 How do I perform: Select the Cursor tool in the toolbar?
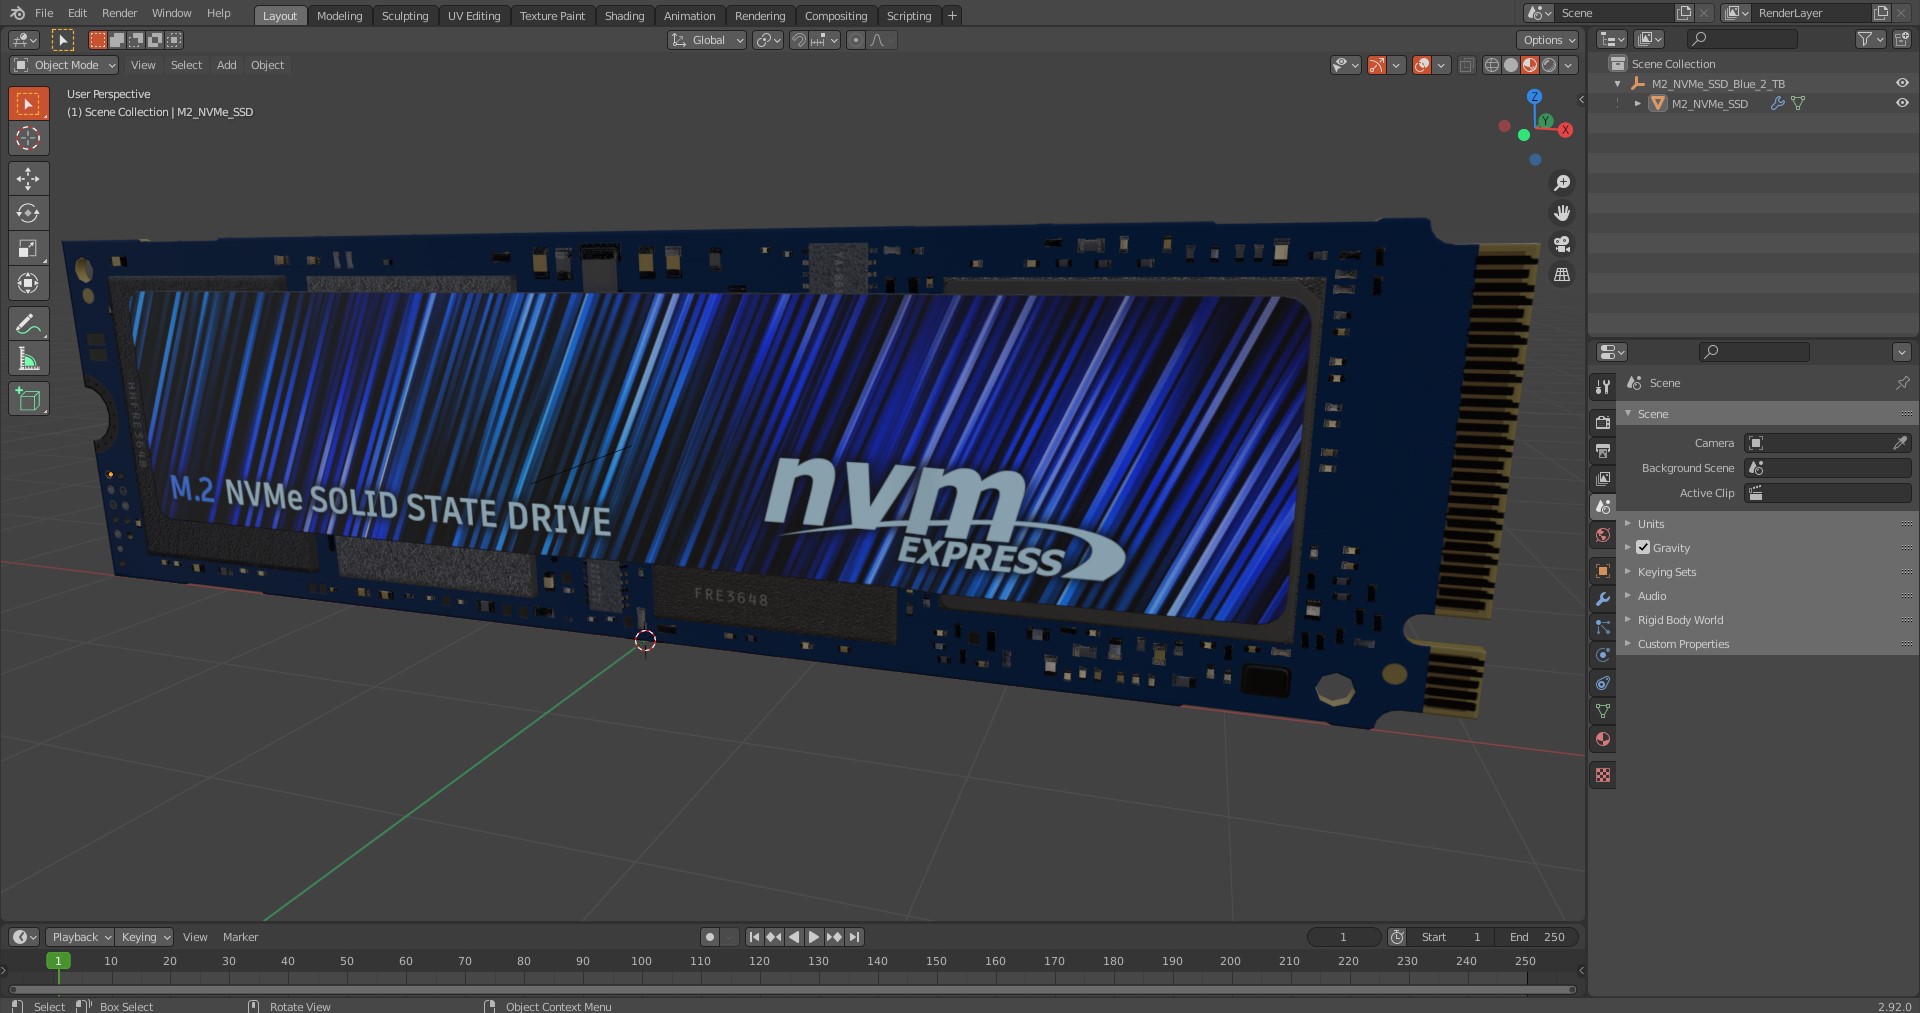28,138
